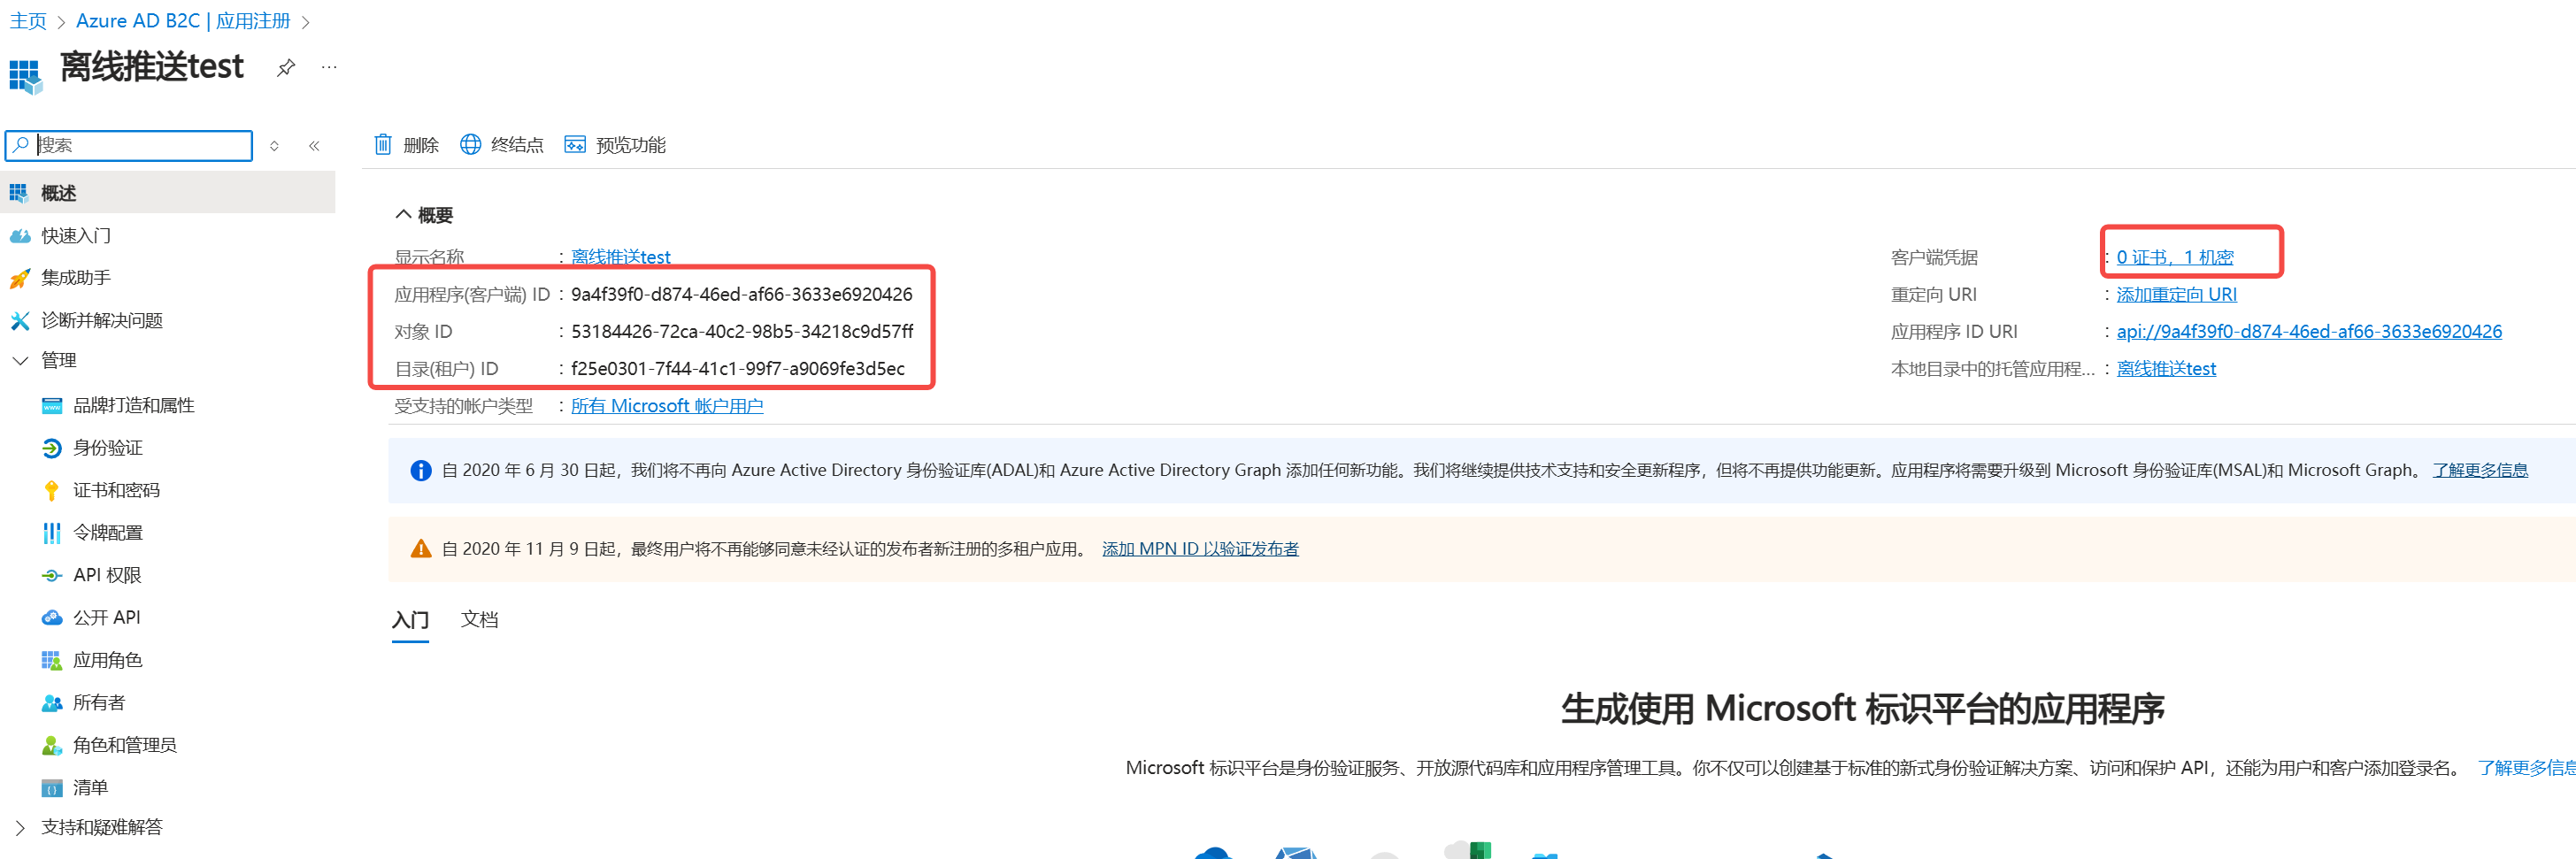Switch to the 文档 tab
This screenshot has height=859, width=2576.
[x=479, y=620]
